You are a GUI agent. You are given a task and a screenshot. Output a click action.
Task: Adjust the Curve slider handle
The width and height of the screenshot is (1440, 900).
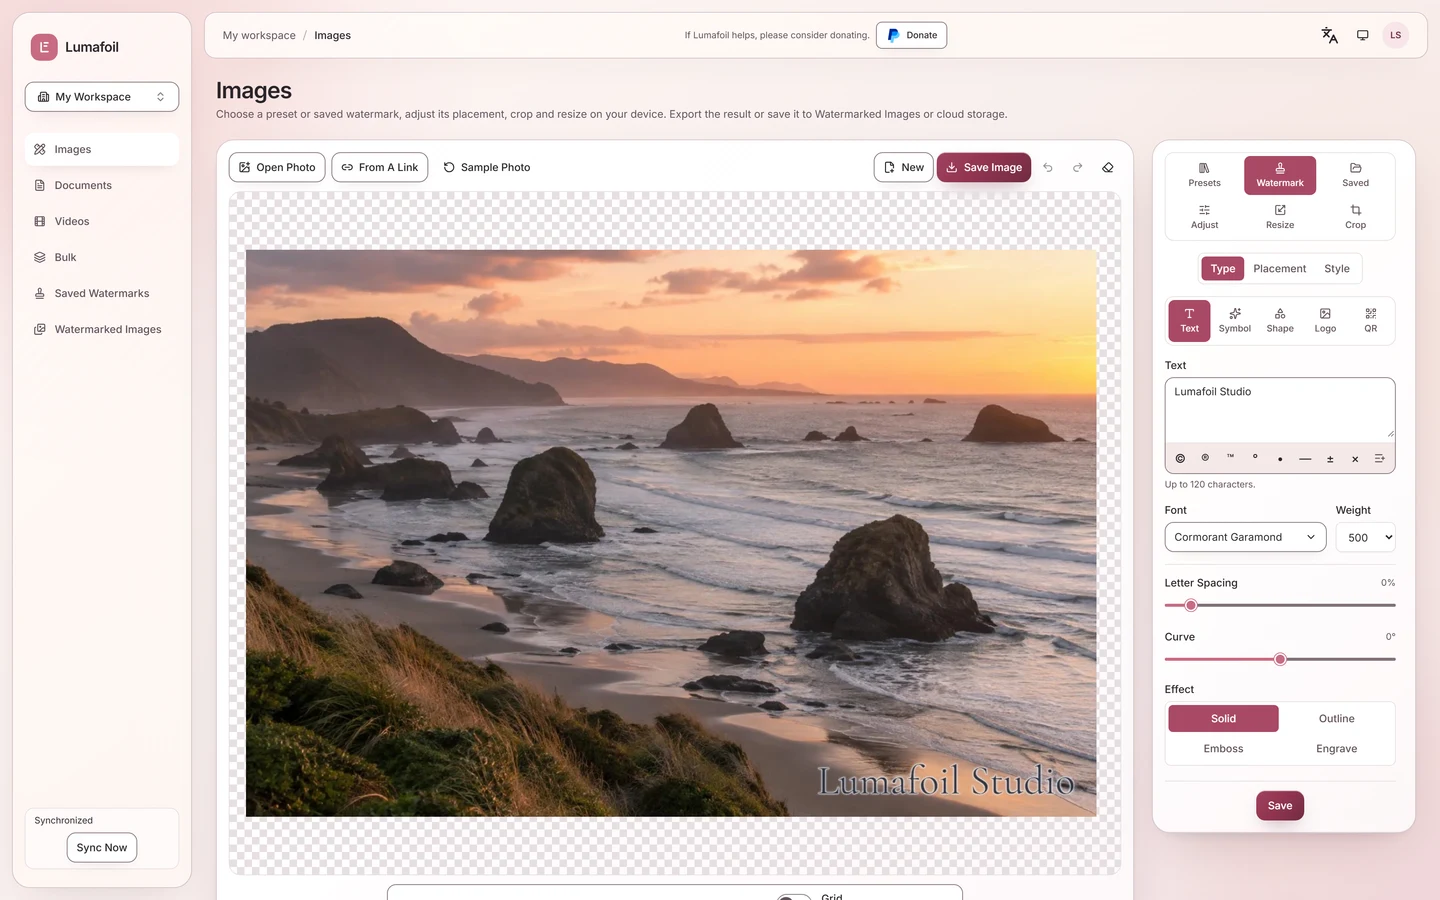pyautogui.click(x=1280, y=659)
